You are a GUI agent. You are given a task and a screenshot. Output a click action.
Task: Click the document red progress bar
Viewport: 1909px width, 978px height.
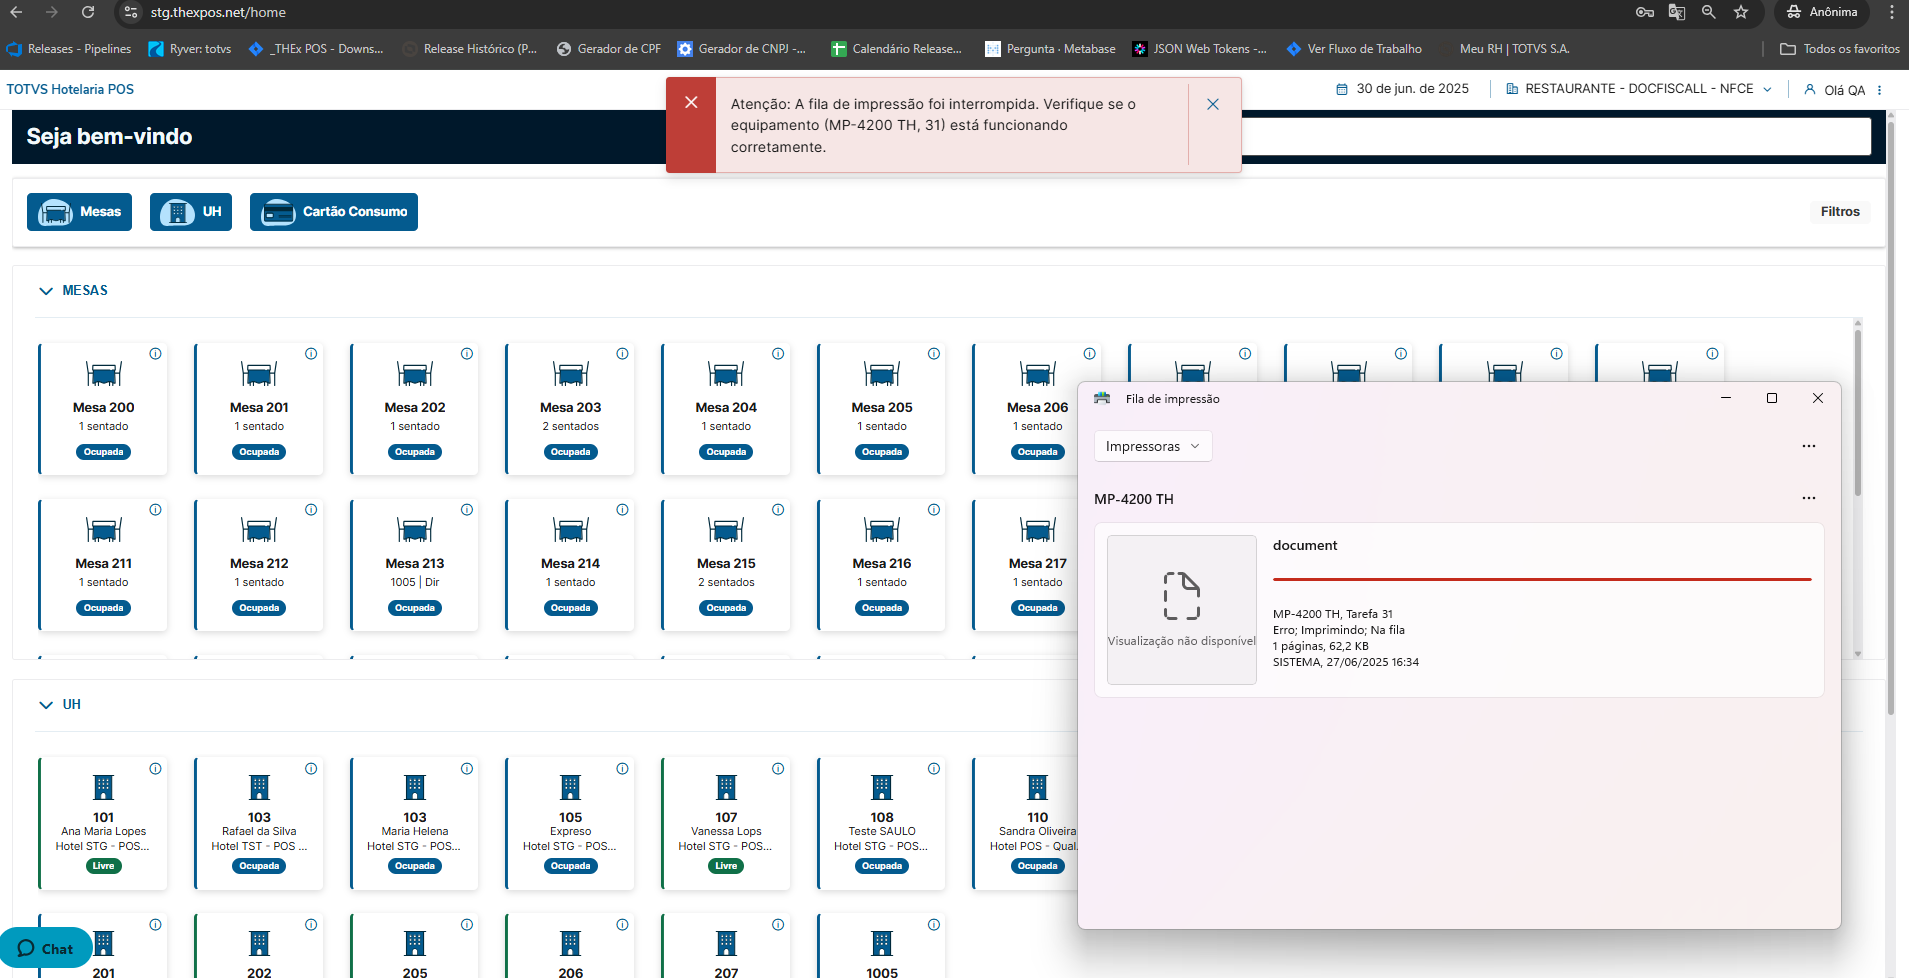[x=1542, y=579]
